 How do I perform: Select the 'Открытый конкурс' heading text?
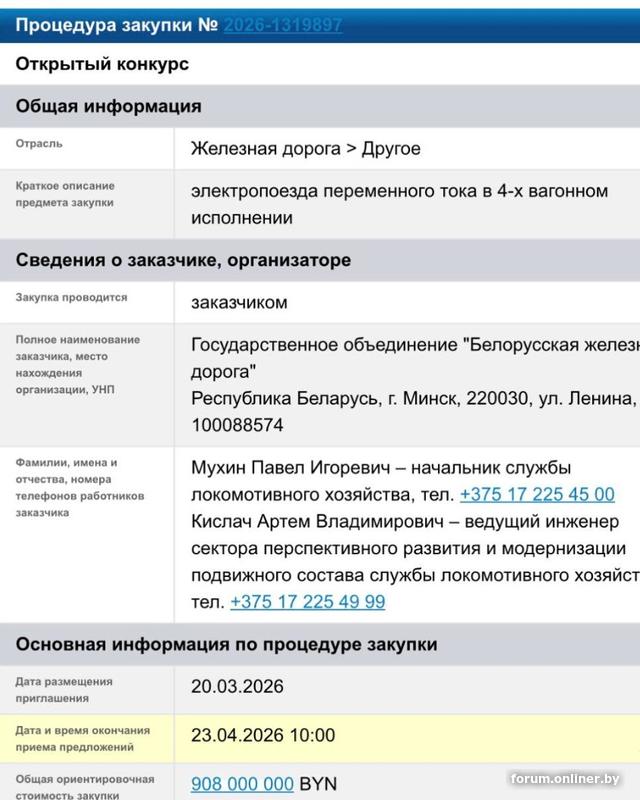(102, 64)
